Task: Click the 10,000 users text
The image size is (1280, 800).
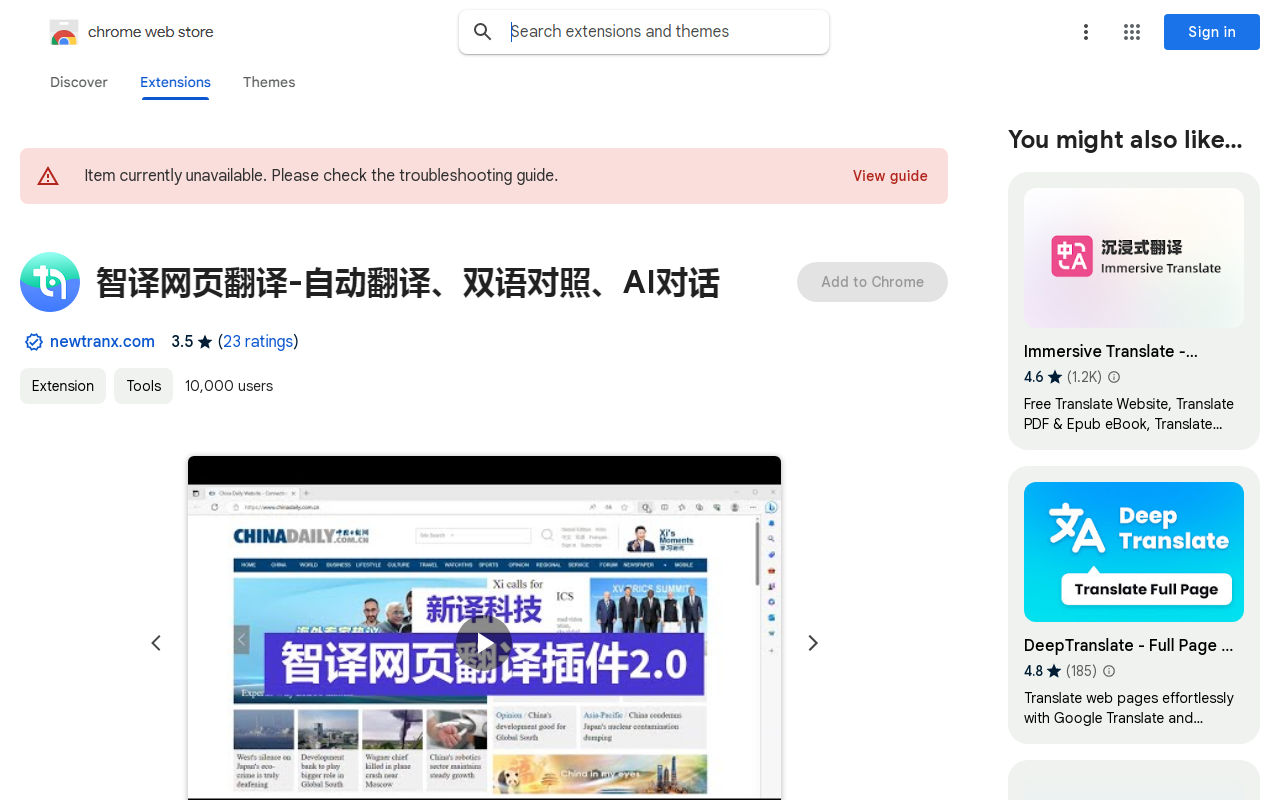Action: tap(229, 386)
